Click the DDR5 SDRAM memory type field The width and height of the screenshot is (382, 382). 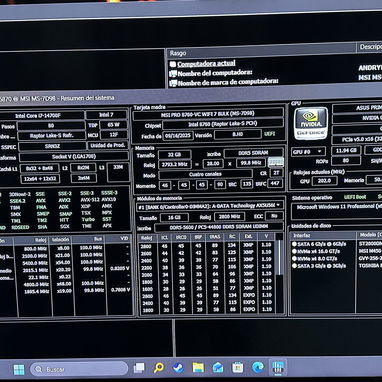click(253, 153)
